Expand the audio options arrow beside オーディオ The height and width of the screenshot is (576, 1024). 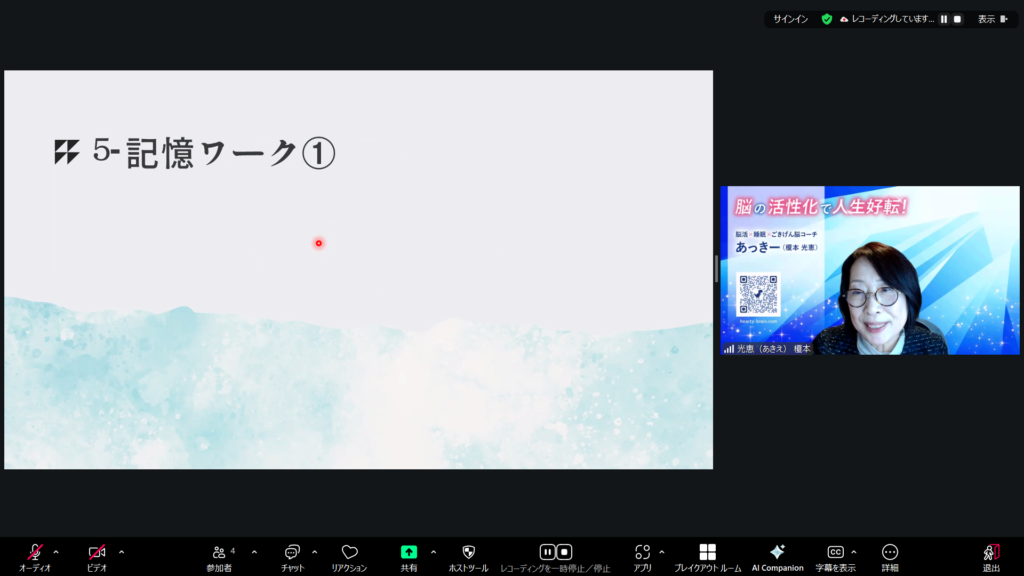56,552
